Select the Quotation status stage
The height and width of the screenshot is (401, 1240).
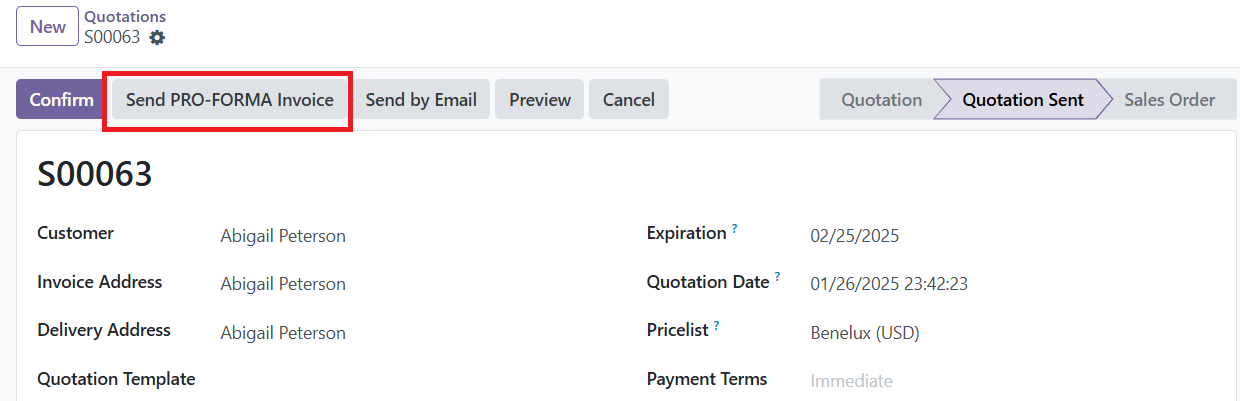click(x=881, y=100)
